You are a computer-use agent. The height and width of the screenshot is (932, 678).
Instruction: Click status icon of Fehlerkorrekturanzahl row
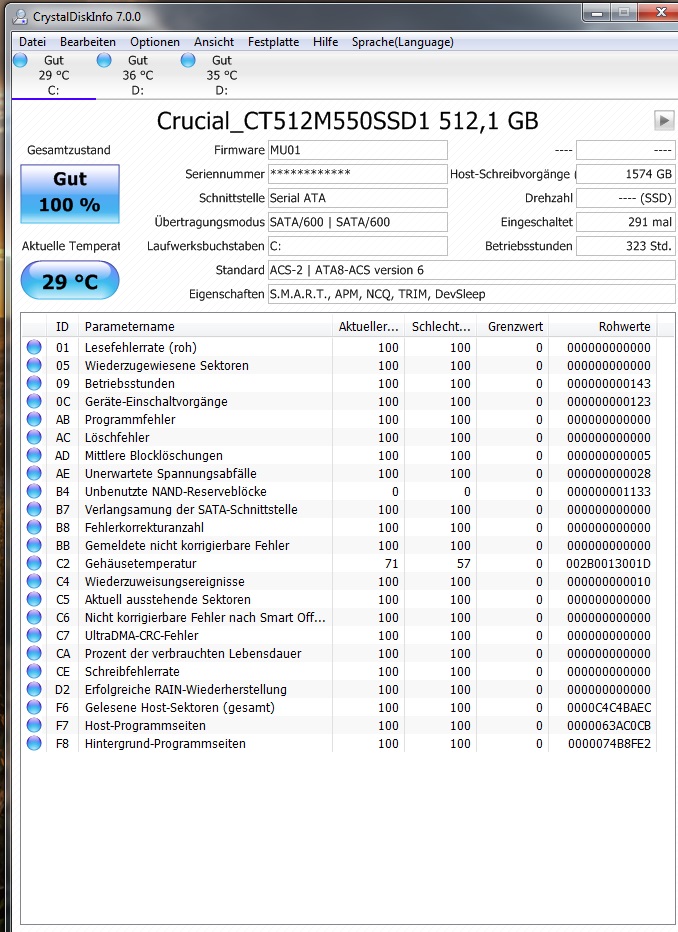(34, 527)
